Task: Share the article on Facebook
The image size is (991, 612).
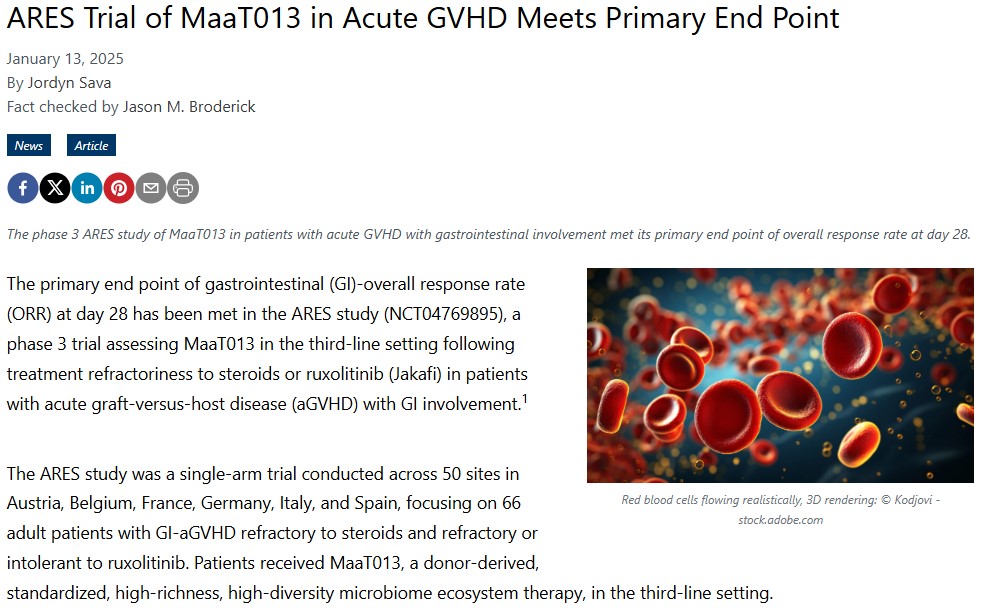Action: 23,188
